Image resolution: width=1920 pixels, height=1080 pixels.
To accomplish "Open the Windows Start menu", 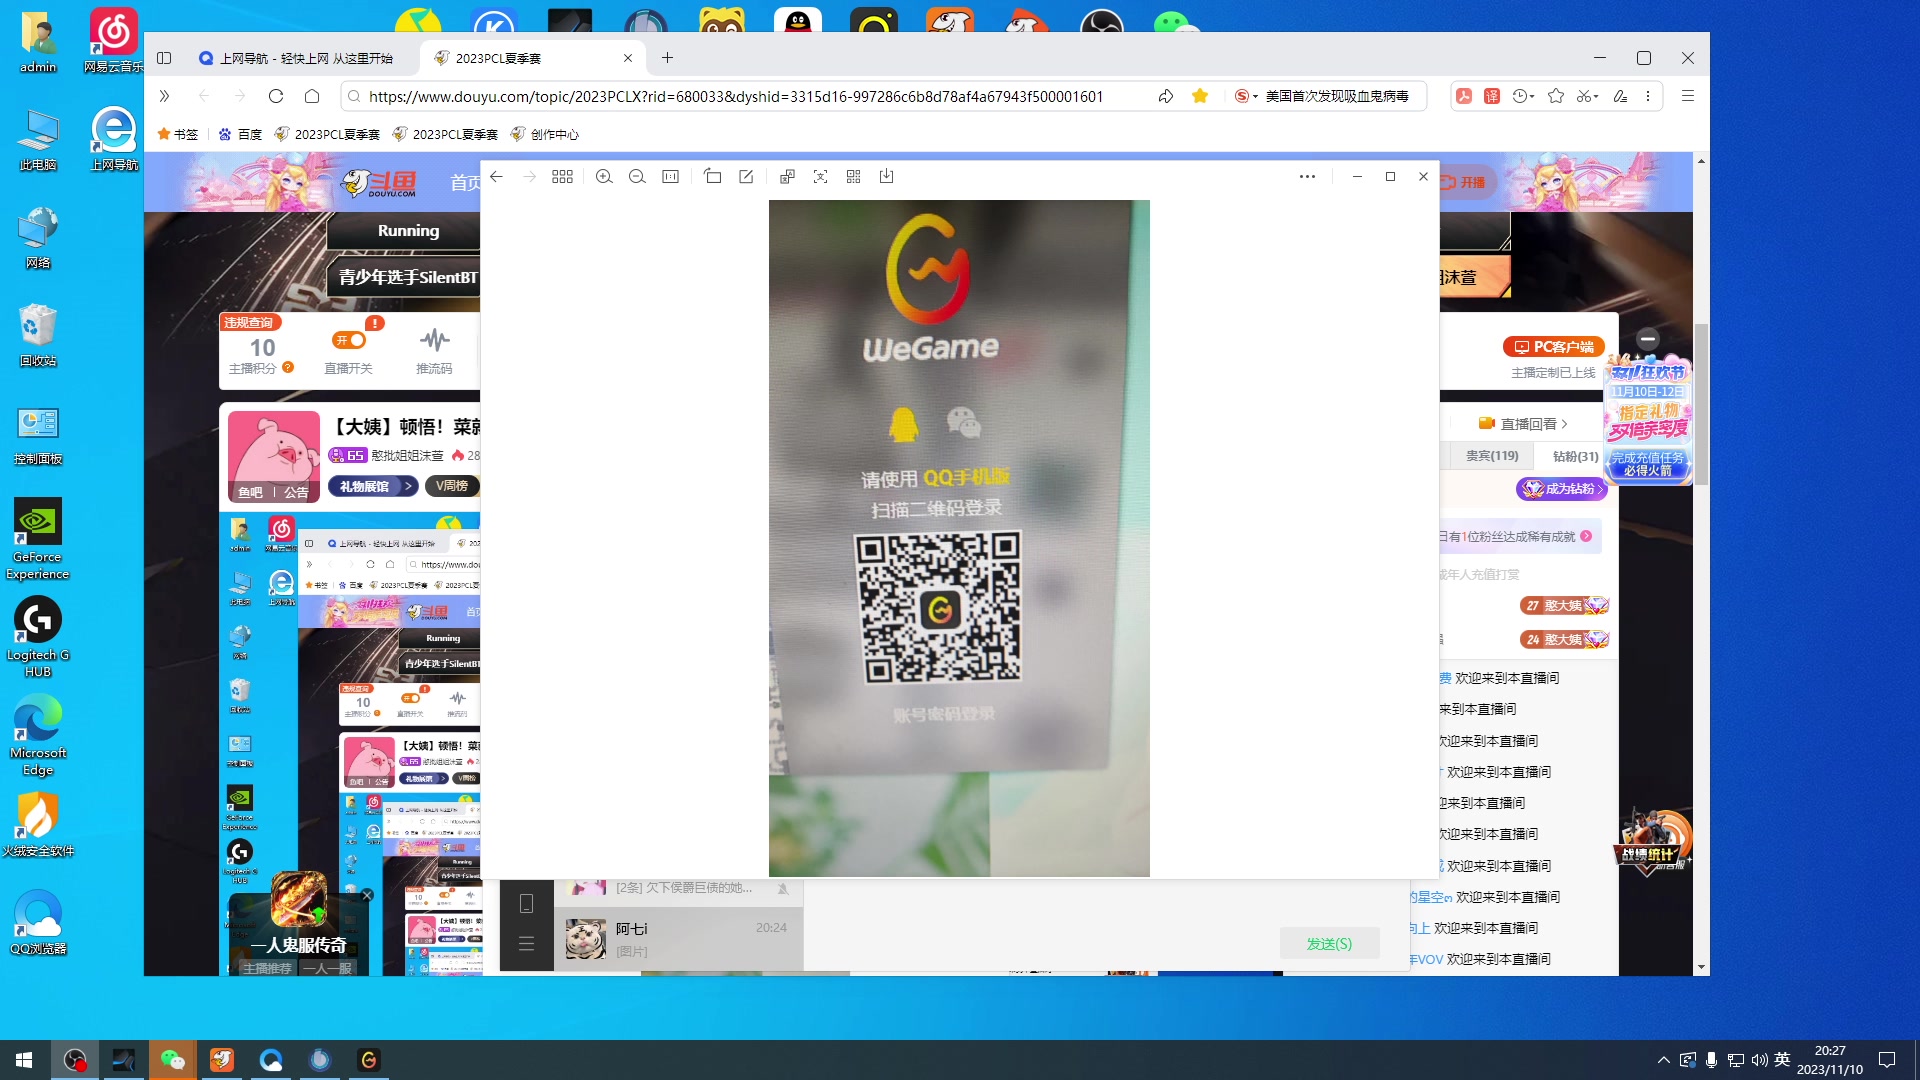I will (x=24, y=1060).
